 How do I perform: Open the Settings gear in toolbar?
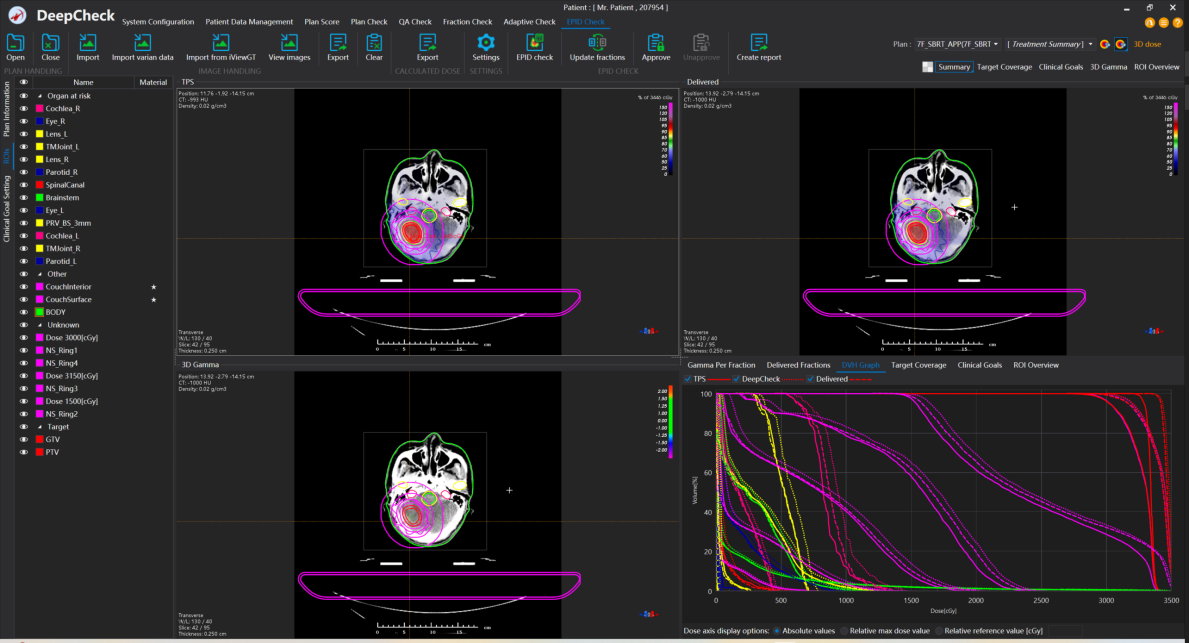pos(486,42)
